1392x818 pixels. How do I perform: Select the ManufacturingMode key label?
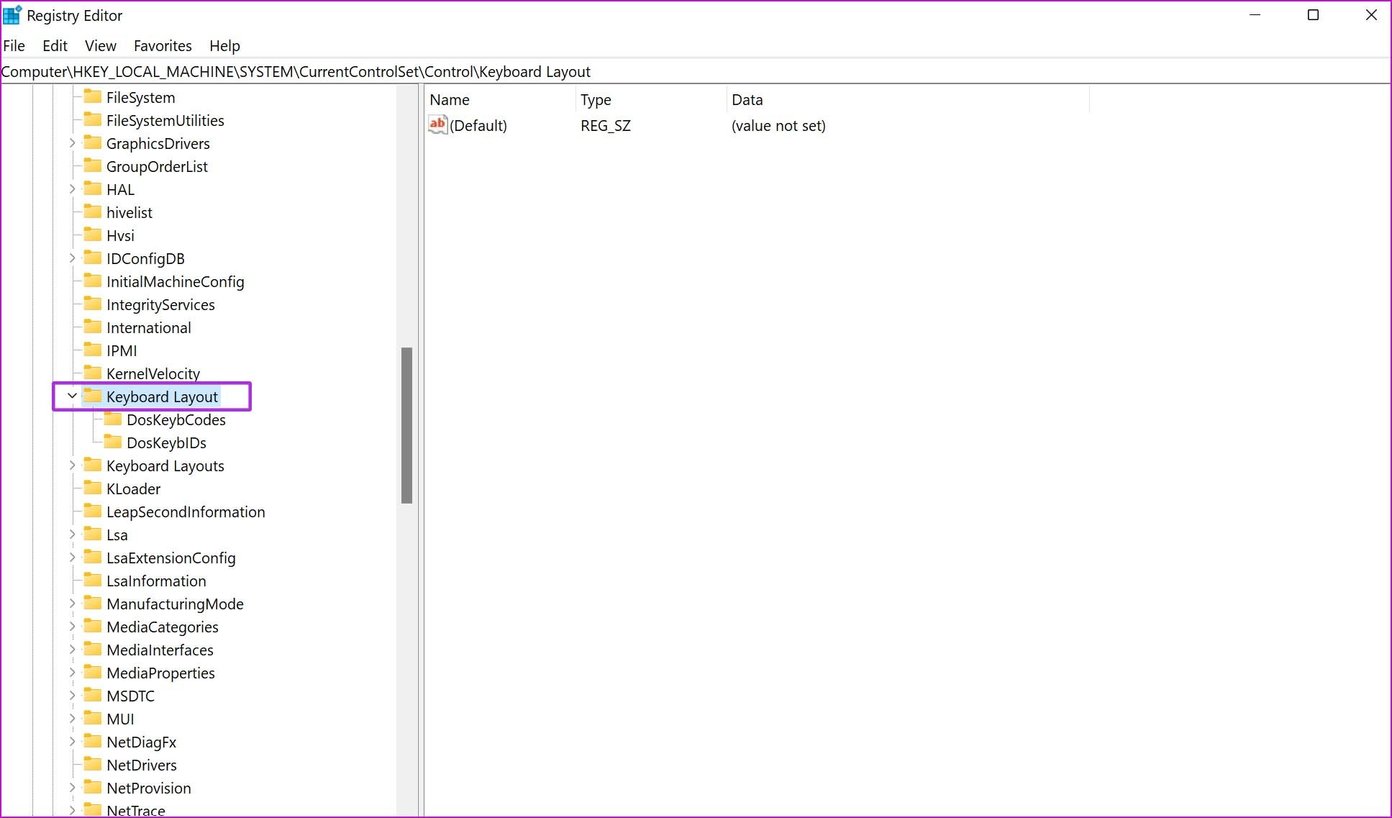pyautogui.click(x=175, y=604)
